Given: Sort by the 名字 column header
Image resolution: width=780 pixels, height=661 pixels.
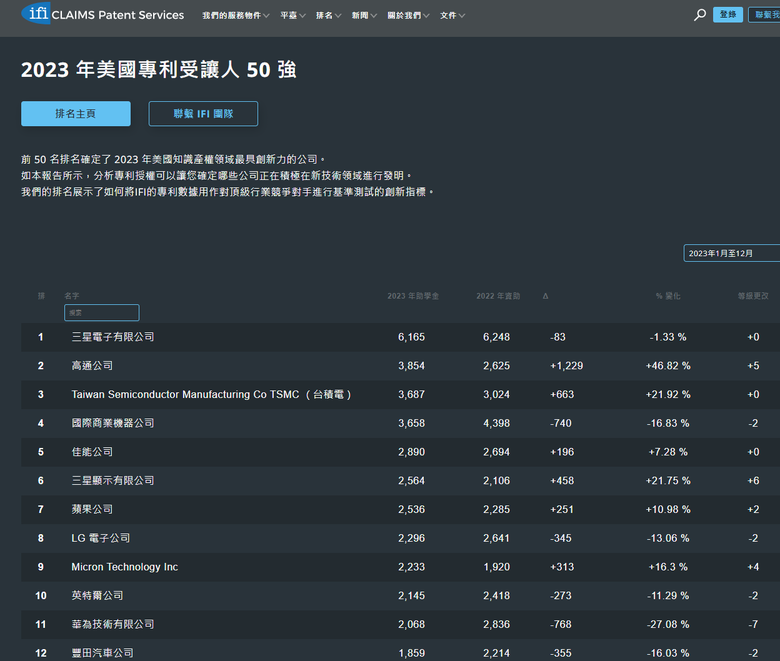Looking at the screenshot, I should point(72,295).
